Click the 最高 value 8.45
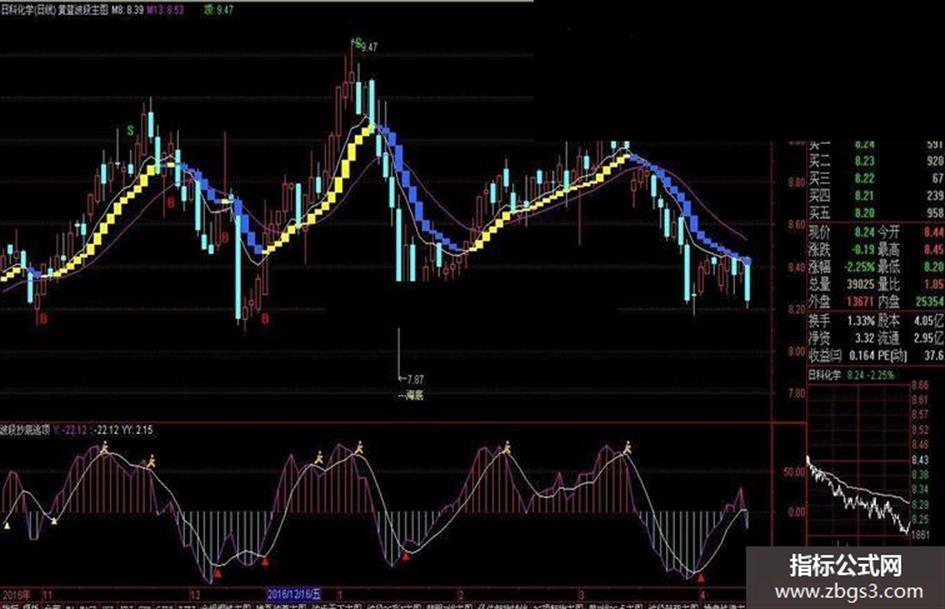Screen dimensions: 945x609 tap(934, 249)
